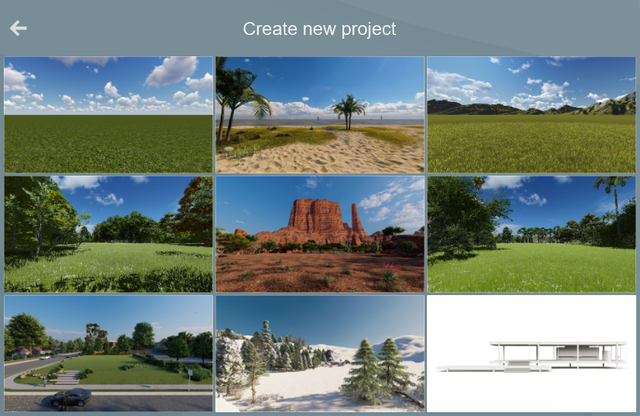Click the snow-covered pine tree in foreground
This screenshot has height=416, width=640.
[368, 372]
